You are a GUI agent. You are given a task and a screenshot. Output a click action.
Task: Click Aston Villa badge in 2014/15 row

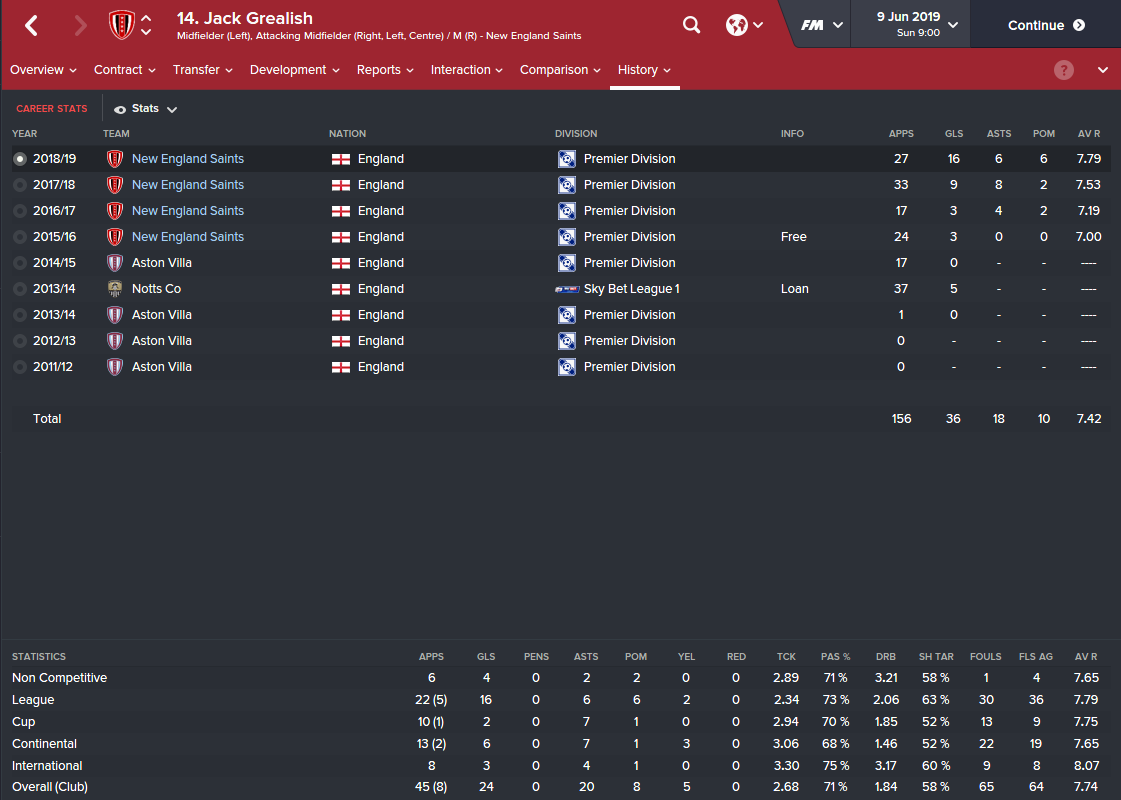pos(115,263)
